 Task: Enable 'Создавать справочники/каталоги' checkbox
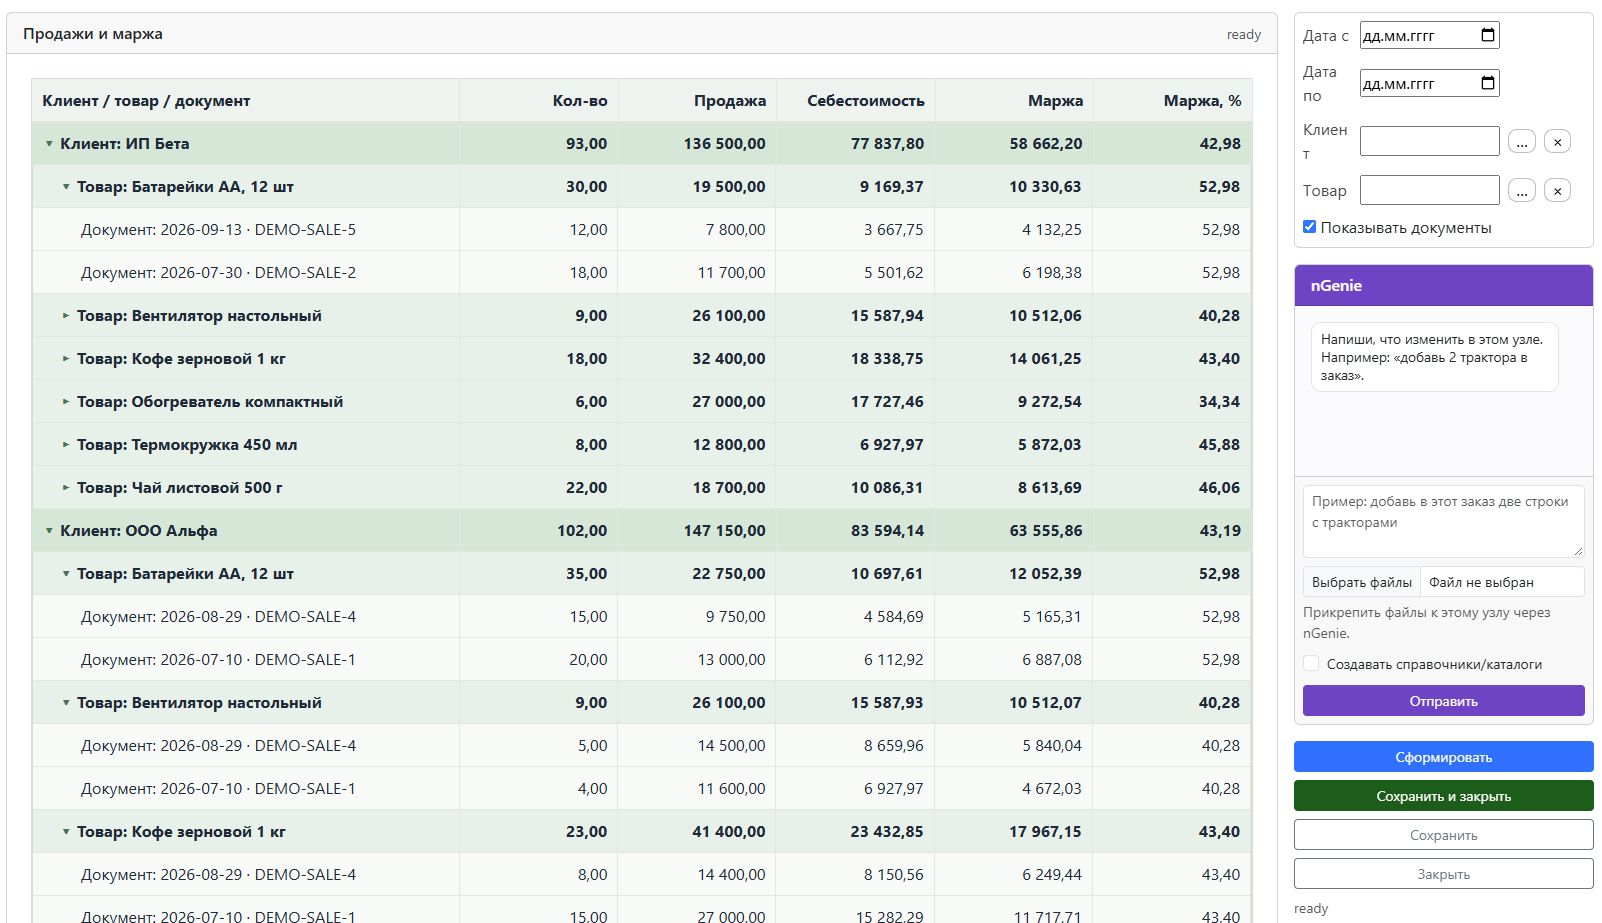[x=1311, y=663]
